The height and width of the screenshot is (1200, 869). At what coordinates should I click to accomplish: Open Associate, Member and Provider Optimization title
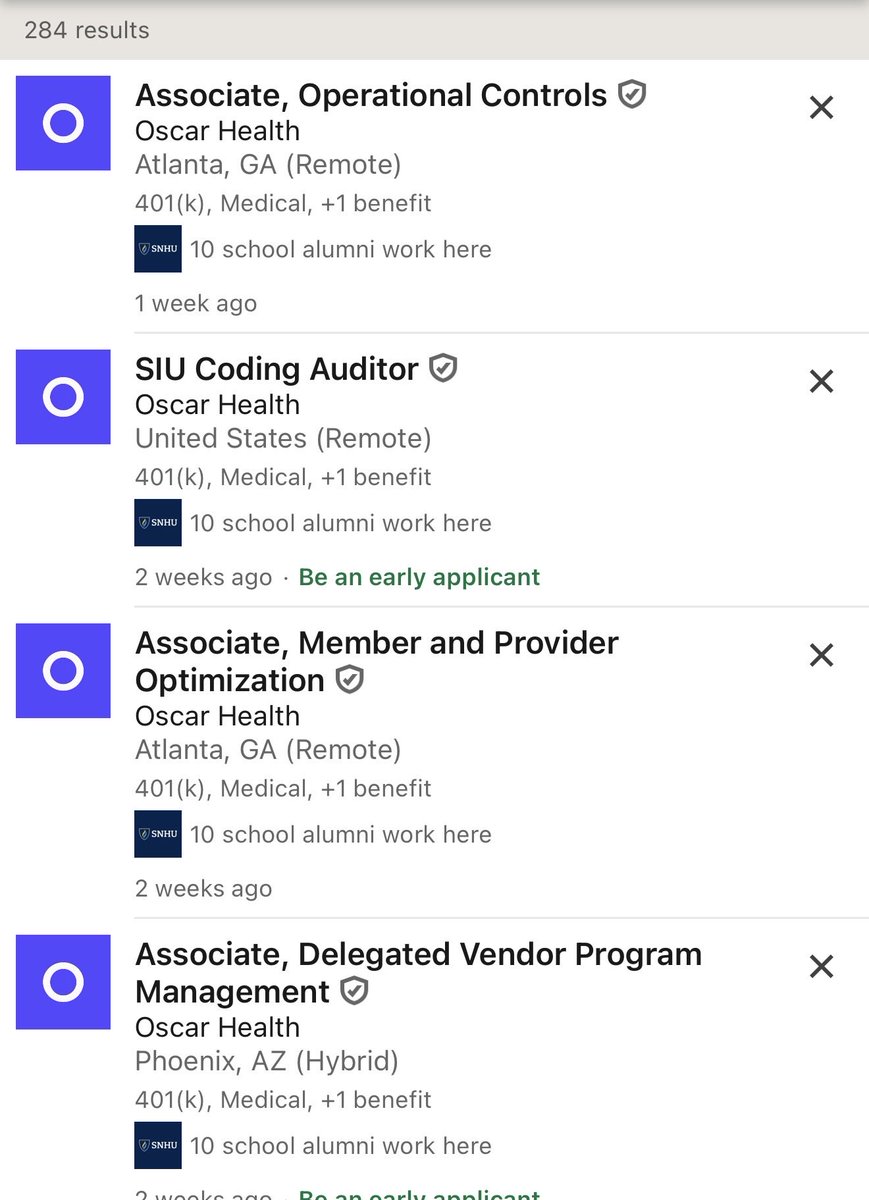pyautogui.click(x=377, y=661)
